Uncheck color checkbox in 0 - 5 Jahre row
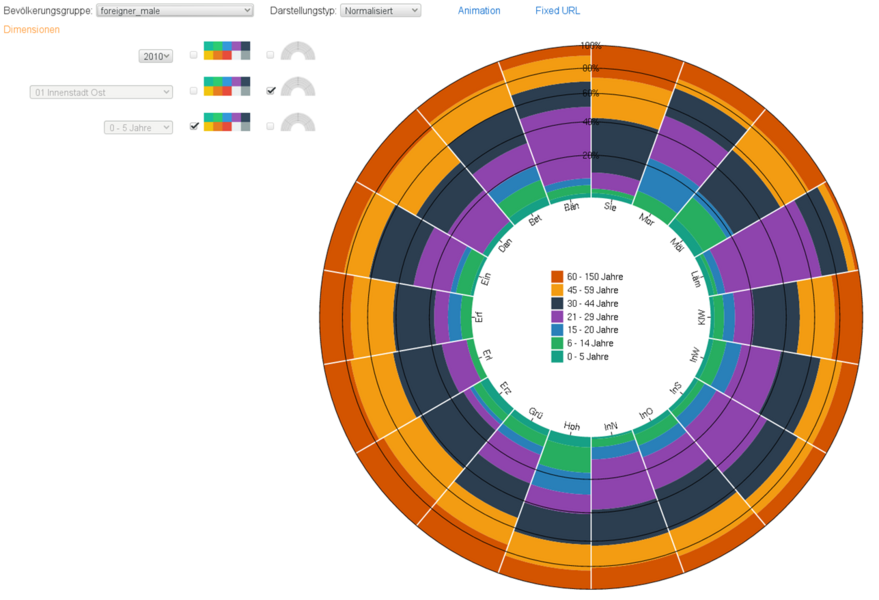879x600 pixels. pyautogui.click(x=194, y=126)
